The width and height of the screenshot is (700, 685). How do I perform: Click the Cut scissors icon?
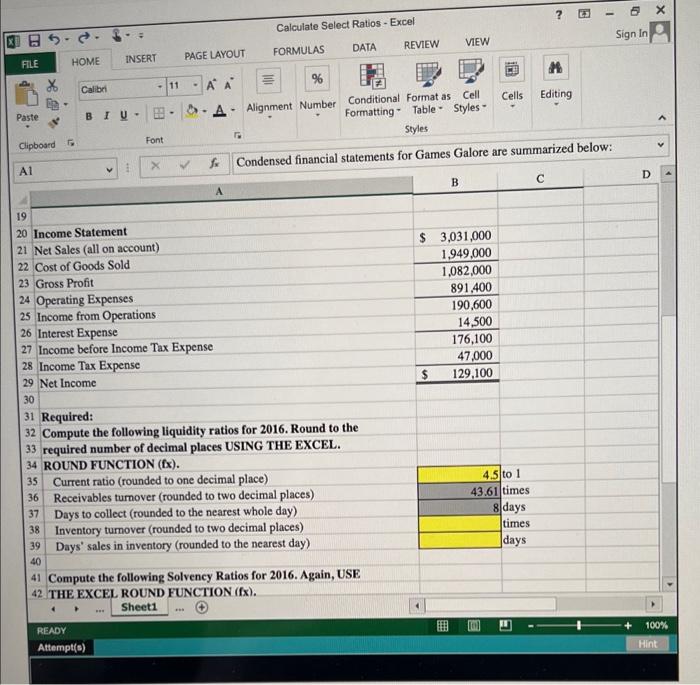coord(53,85)
